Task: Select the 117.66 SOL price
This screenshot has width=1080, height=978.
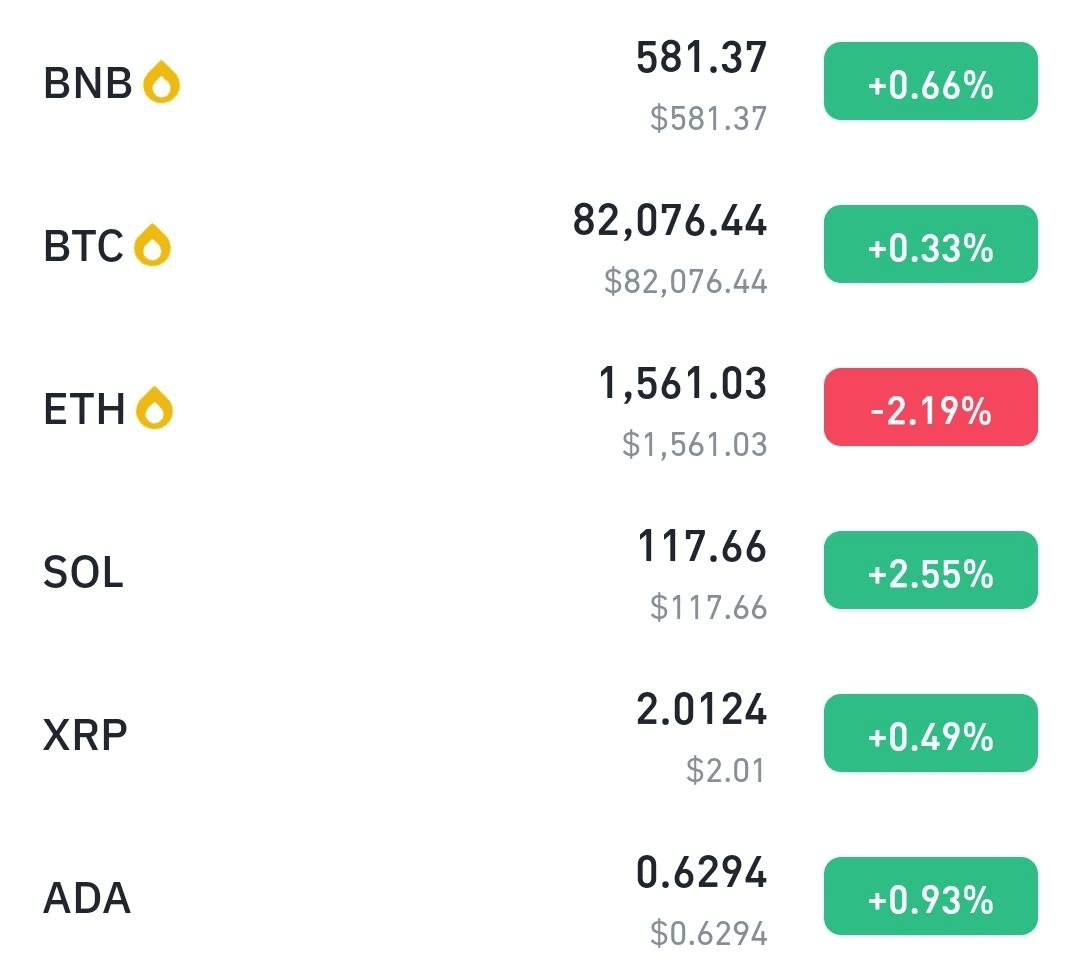Action: click(x=702, y=546)
